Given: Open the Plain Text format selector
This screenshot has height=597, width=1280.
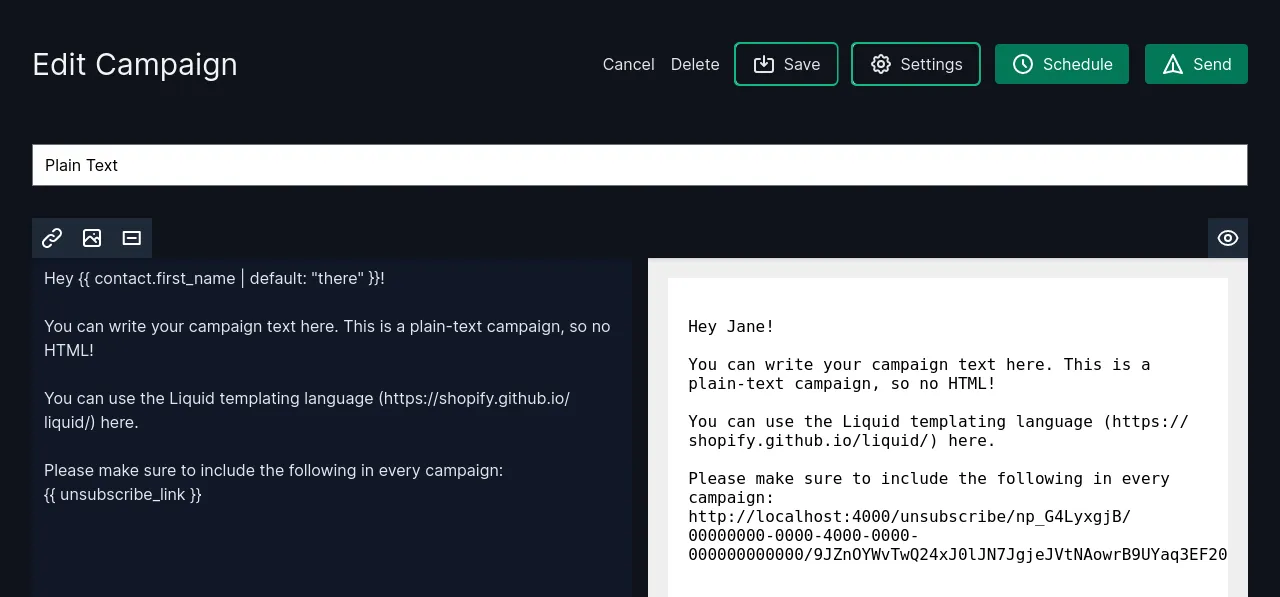Looking at the screenshot, I should click(x=640, y=165).
